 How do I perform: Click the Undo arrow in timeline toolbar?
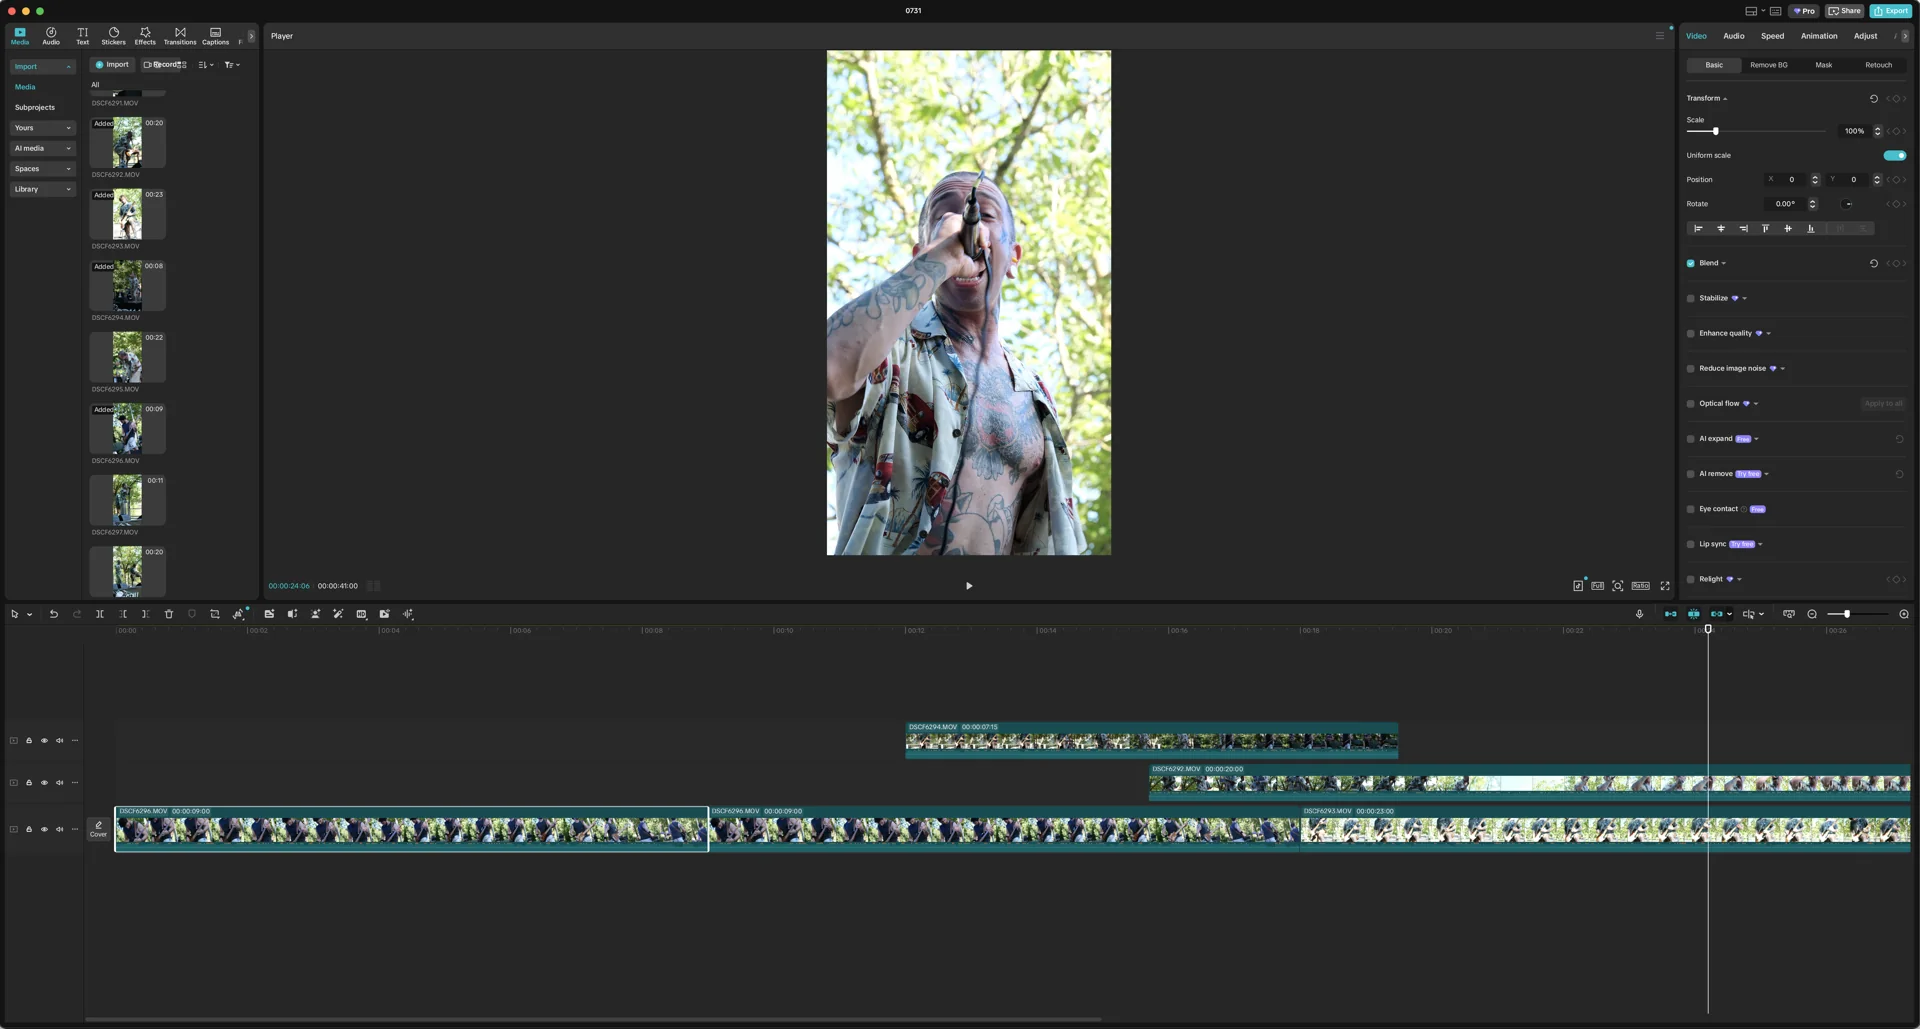point(54,614)
